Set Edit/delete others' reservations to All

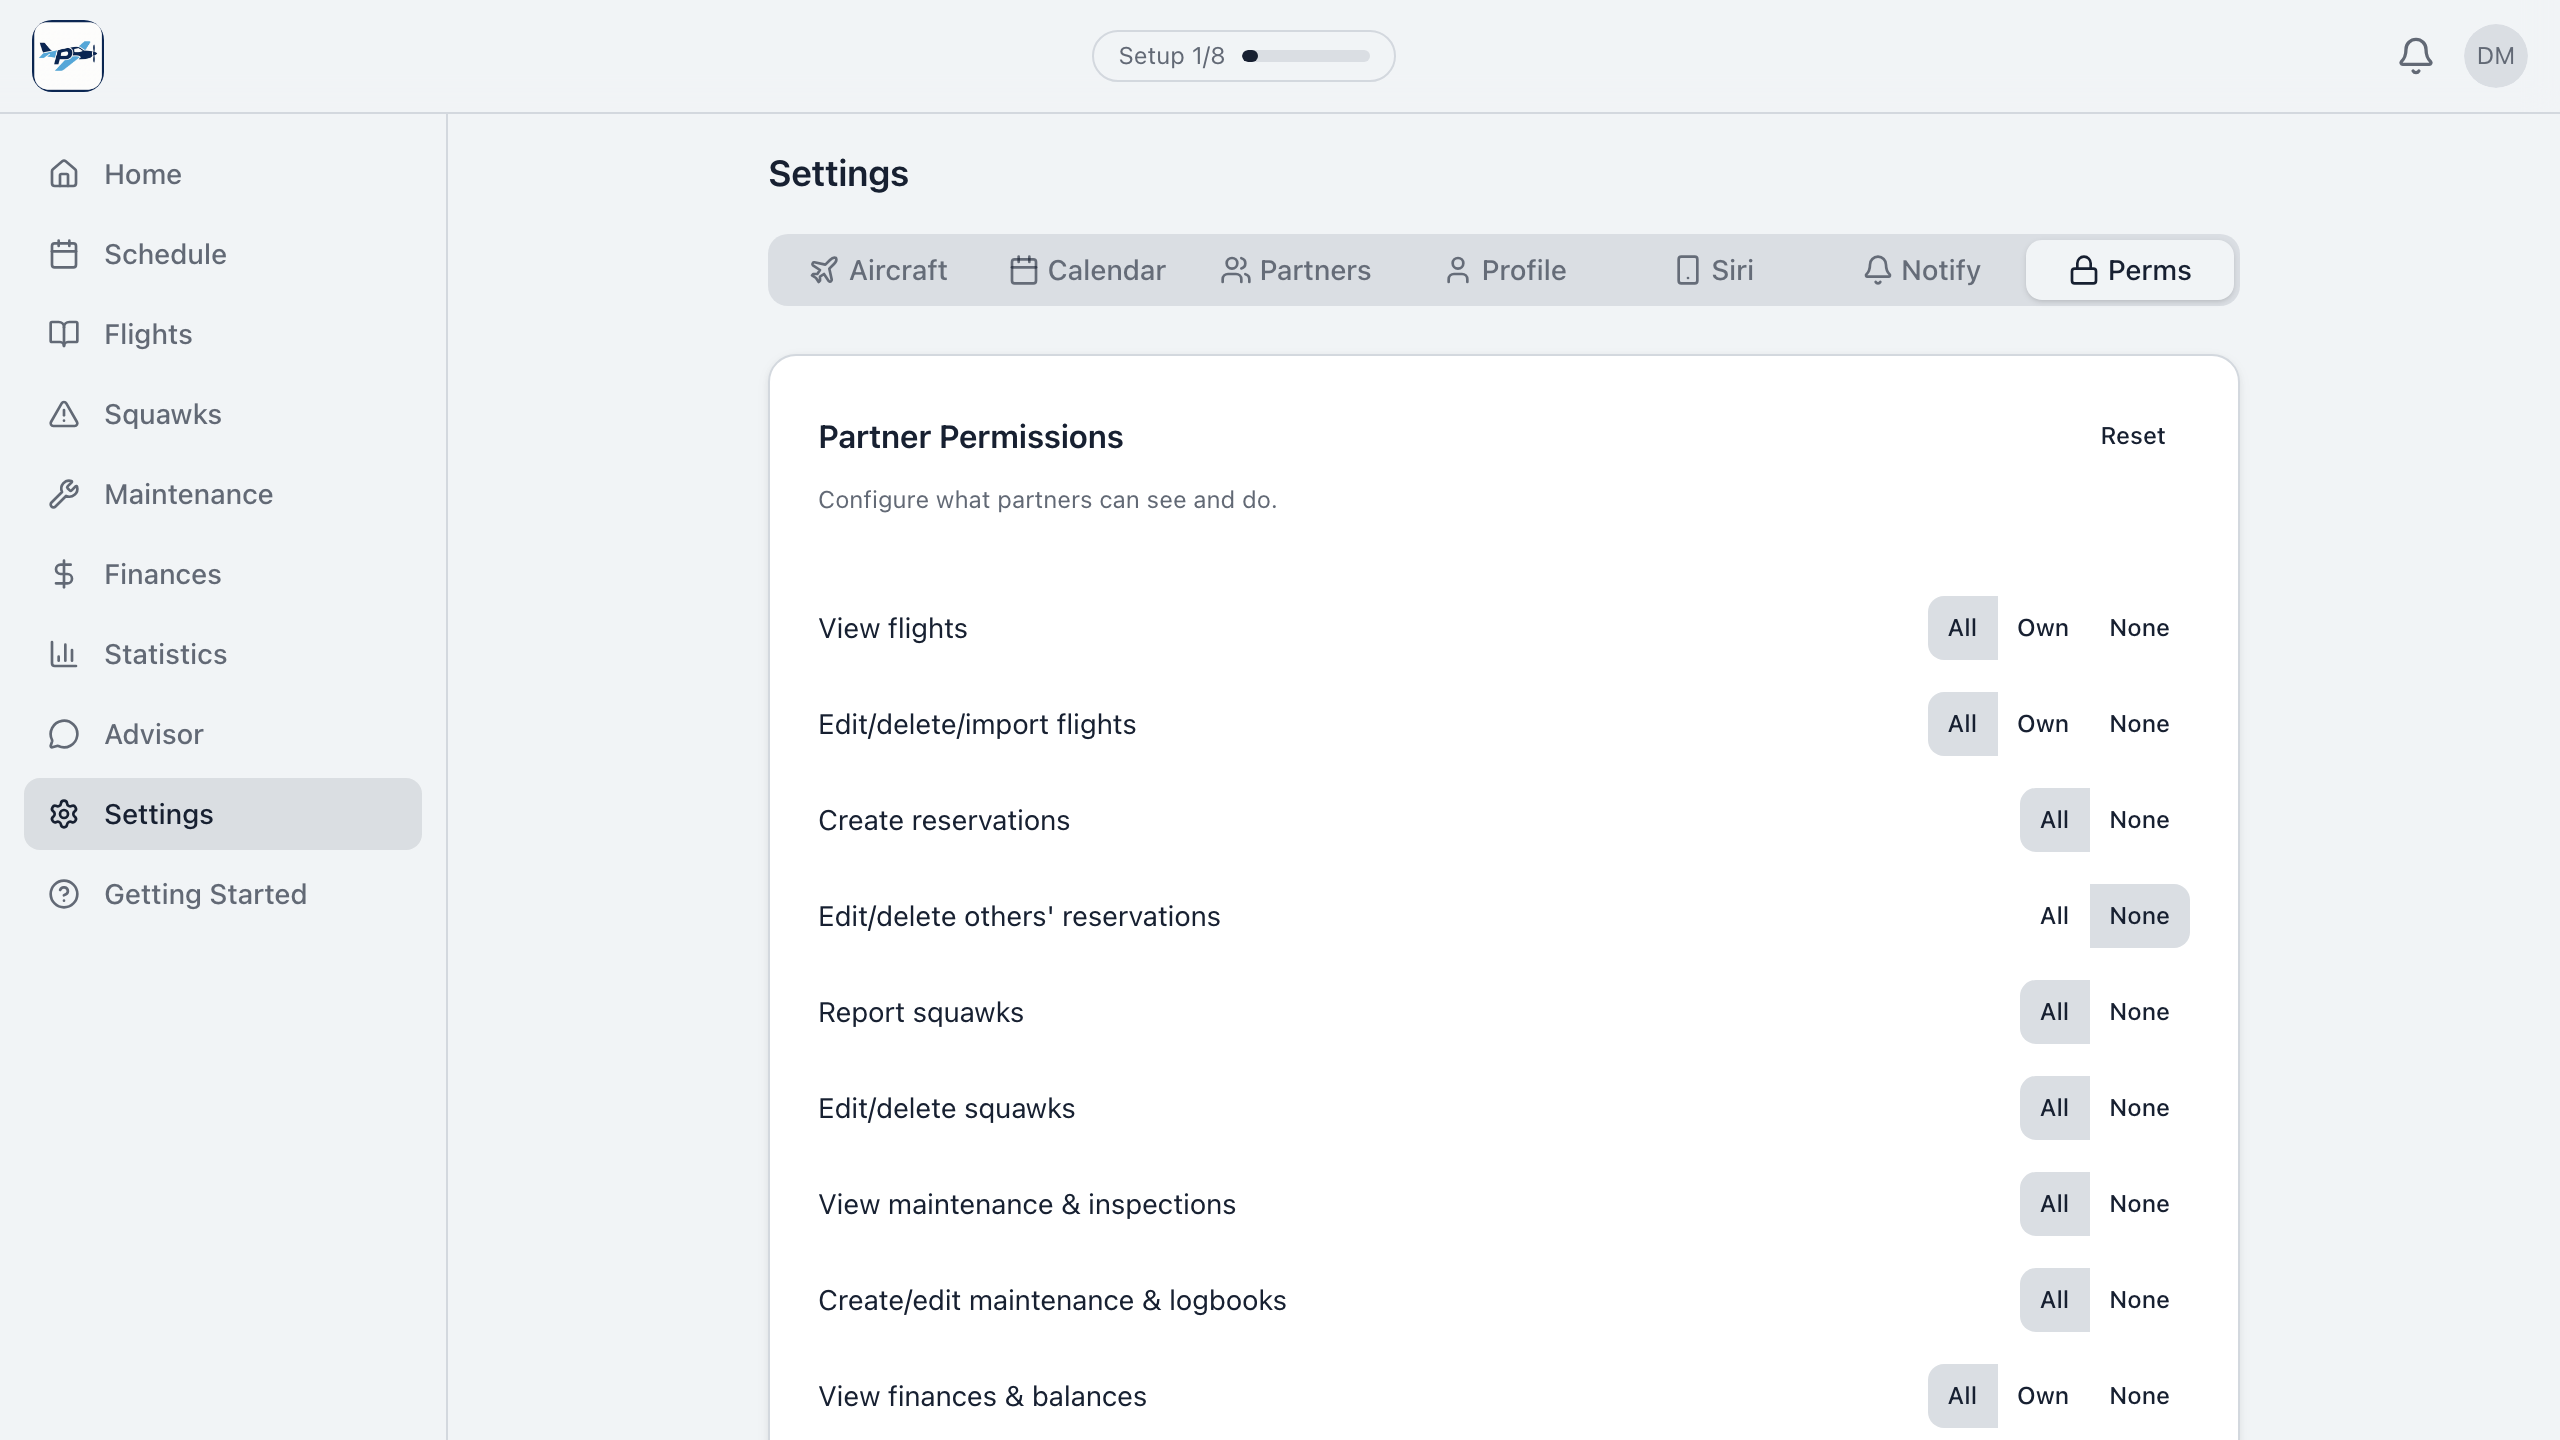tap(2054, 916)
